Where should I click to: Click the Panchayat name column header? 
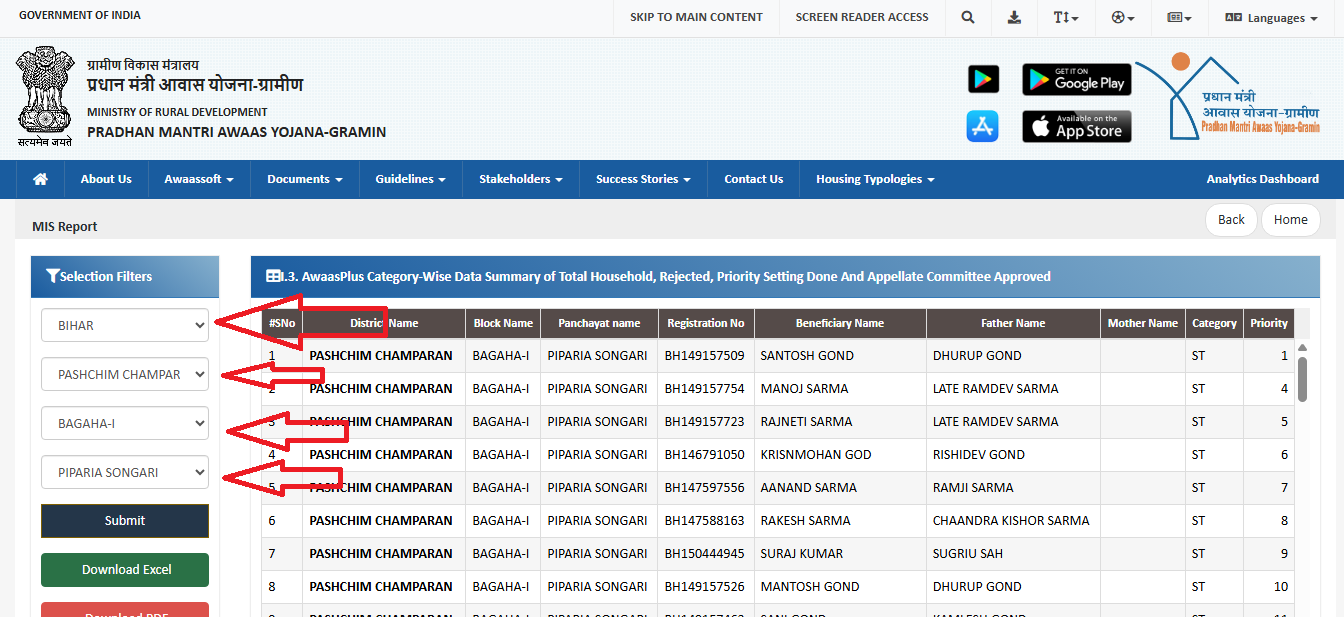click(x=599, y=323)
